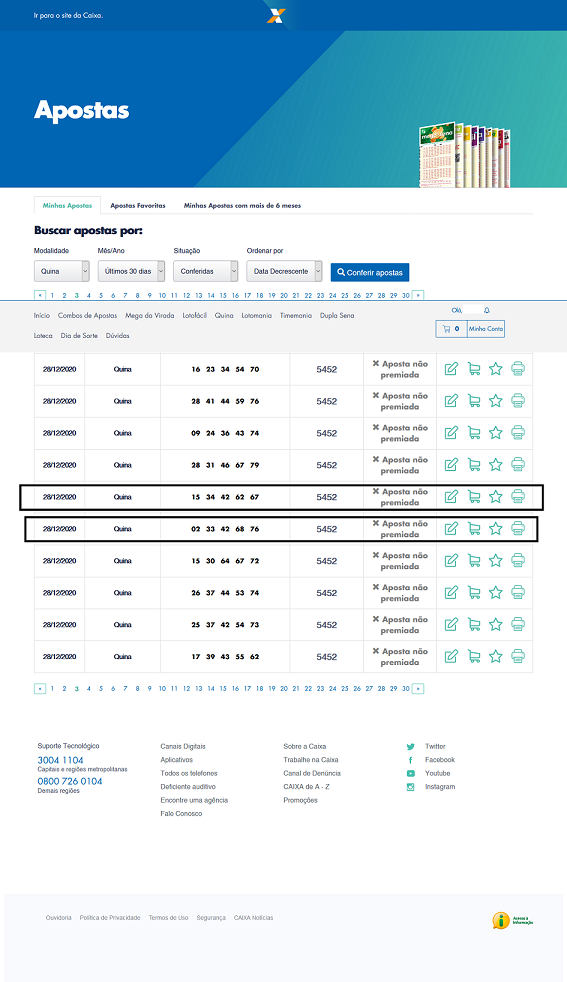Viewport: 567px width, 982px height.
Task: Print the bet 28 31 46 67 79
Action: tap(518, 465)
